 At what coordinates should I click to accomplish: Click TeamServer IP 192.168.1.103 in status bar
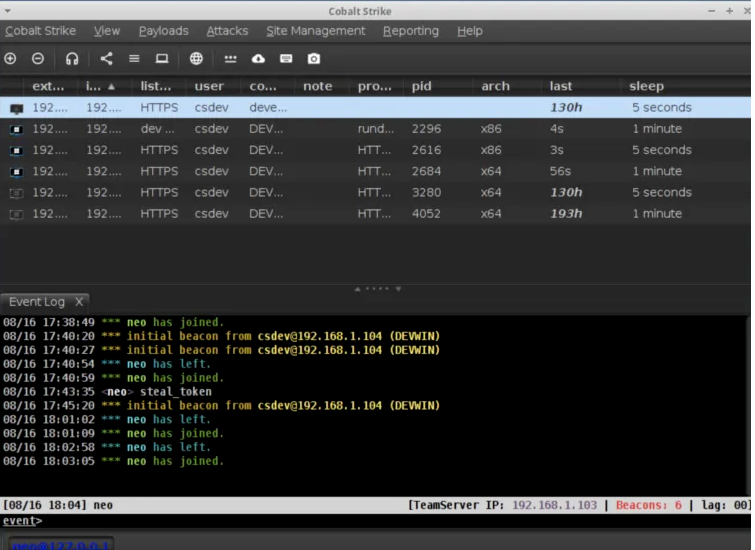[x=554, y=505]
